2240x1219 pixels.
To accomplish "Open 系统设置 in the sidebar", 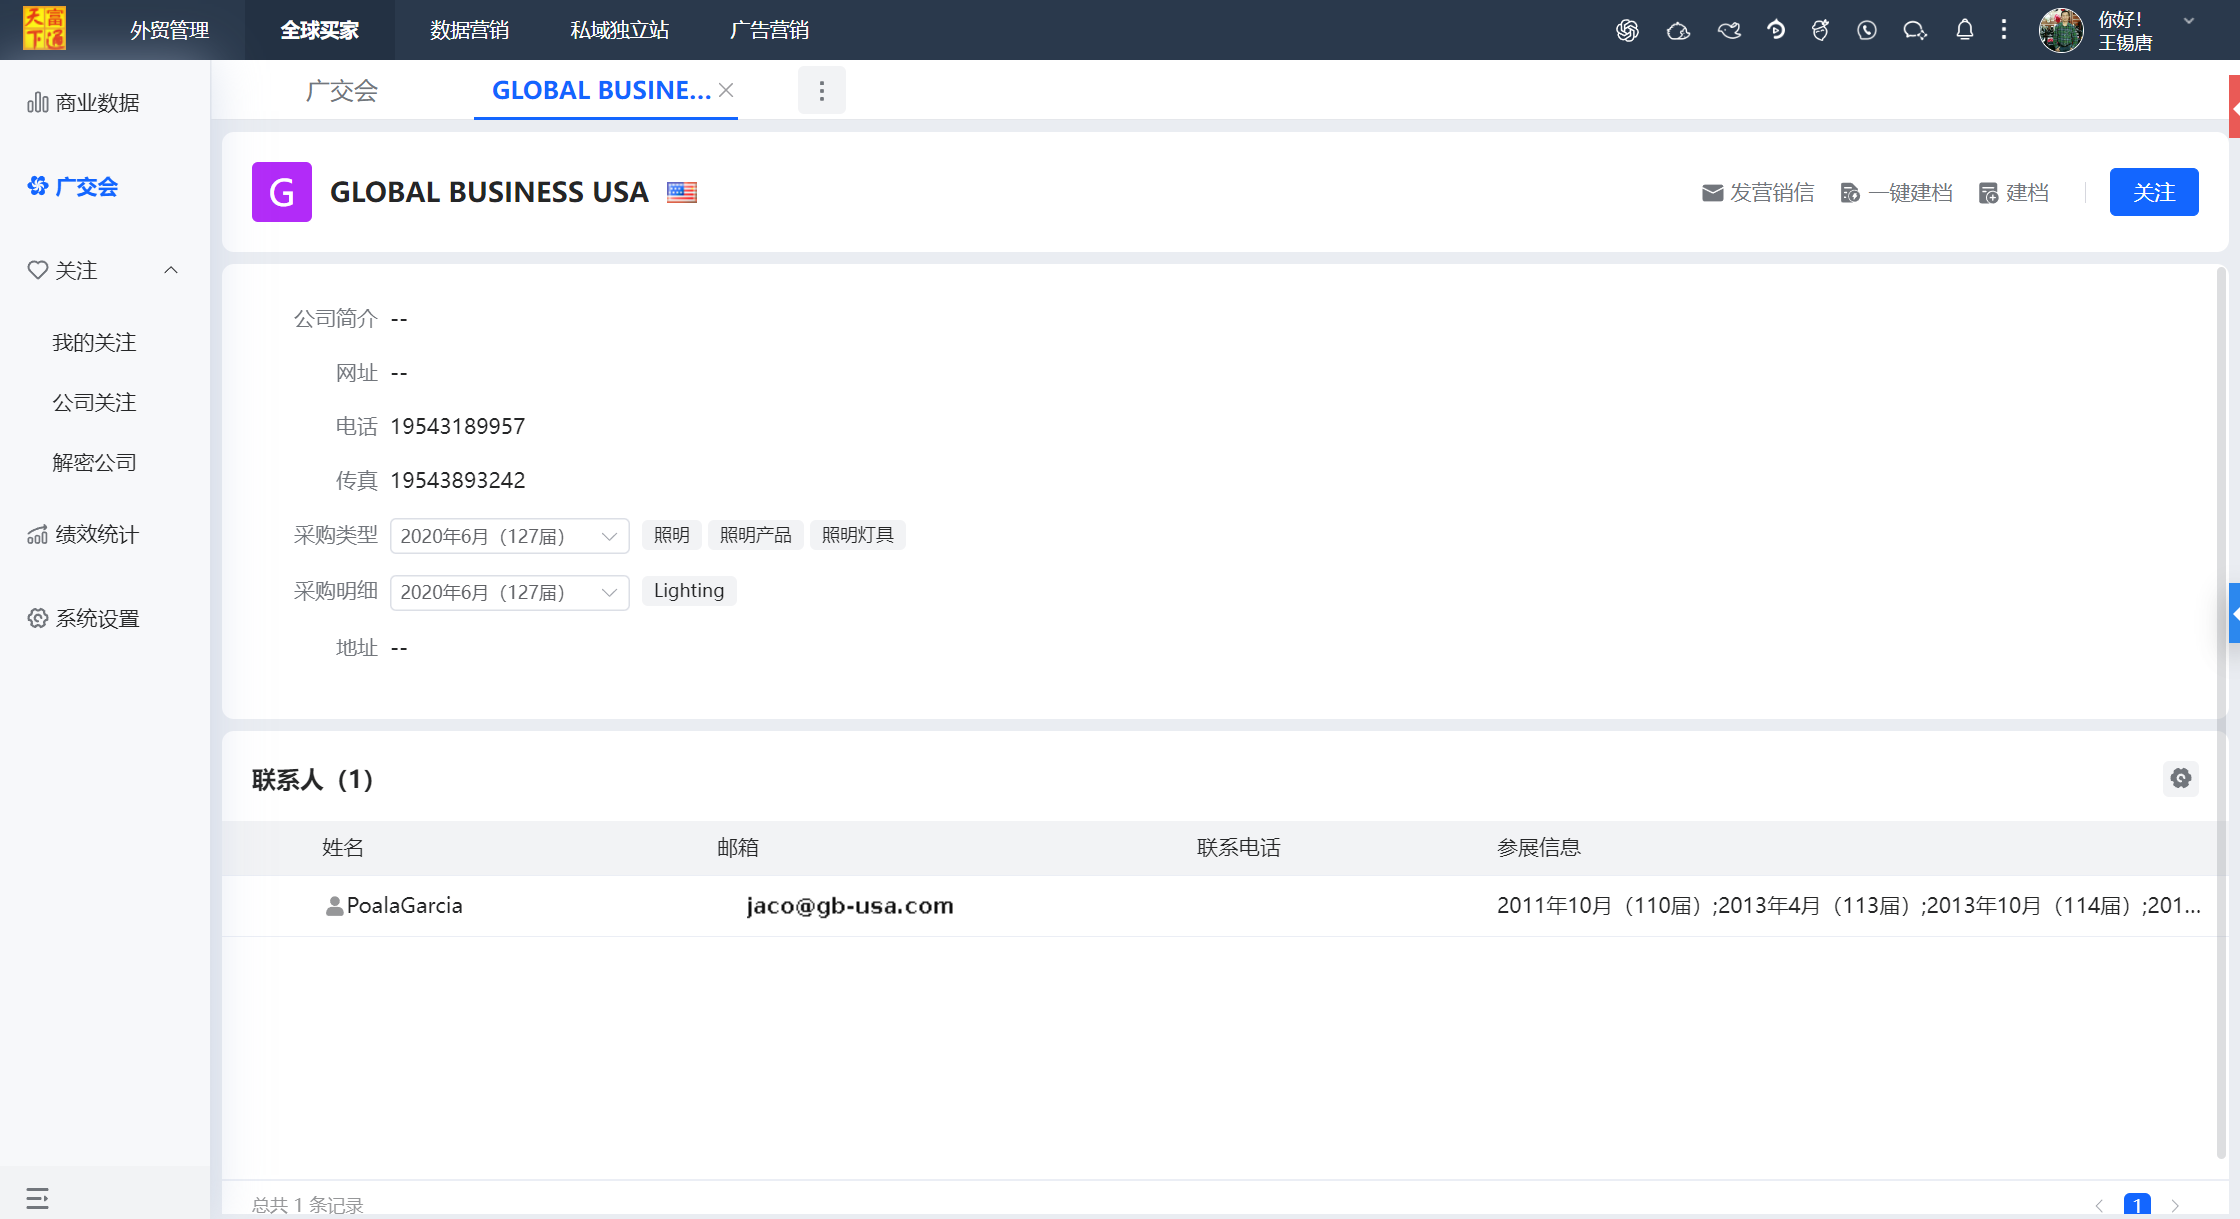I will point(97,619).
